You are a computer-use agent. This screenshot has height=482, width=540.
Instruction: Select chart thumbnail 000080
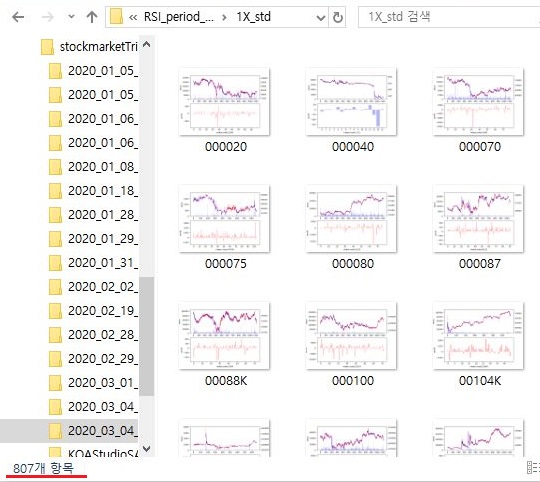351,219
